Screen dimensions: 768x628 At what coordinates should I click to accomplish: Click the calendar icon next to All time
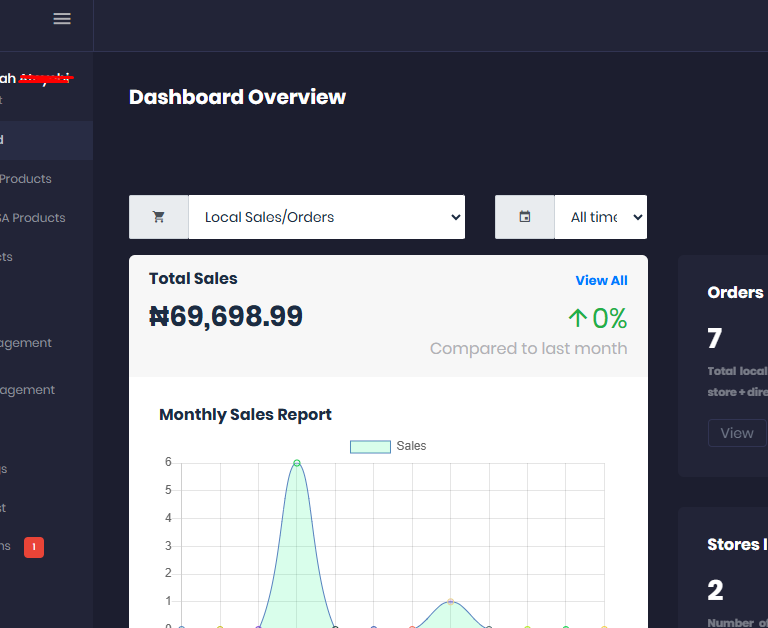pos(525,217)
